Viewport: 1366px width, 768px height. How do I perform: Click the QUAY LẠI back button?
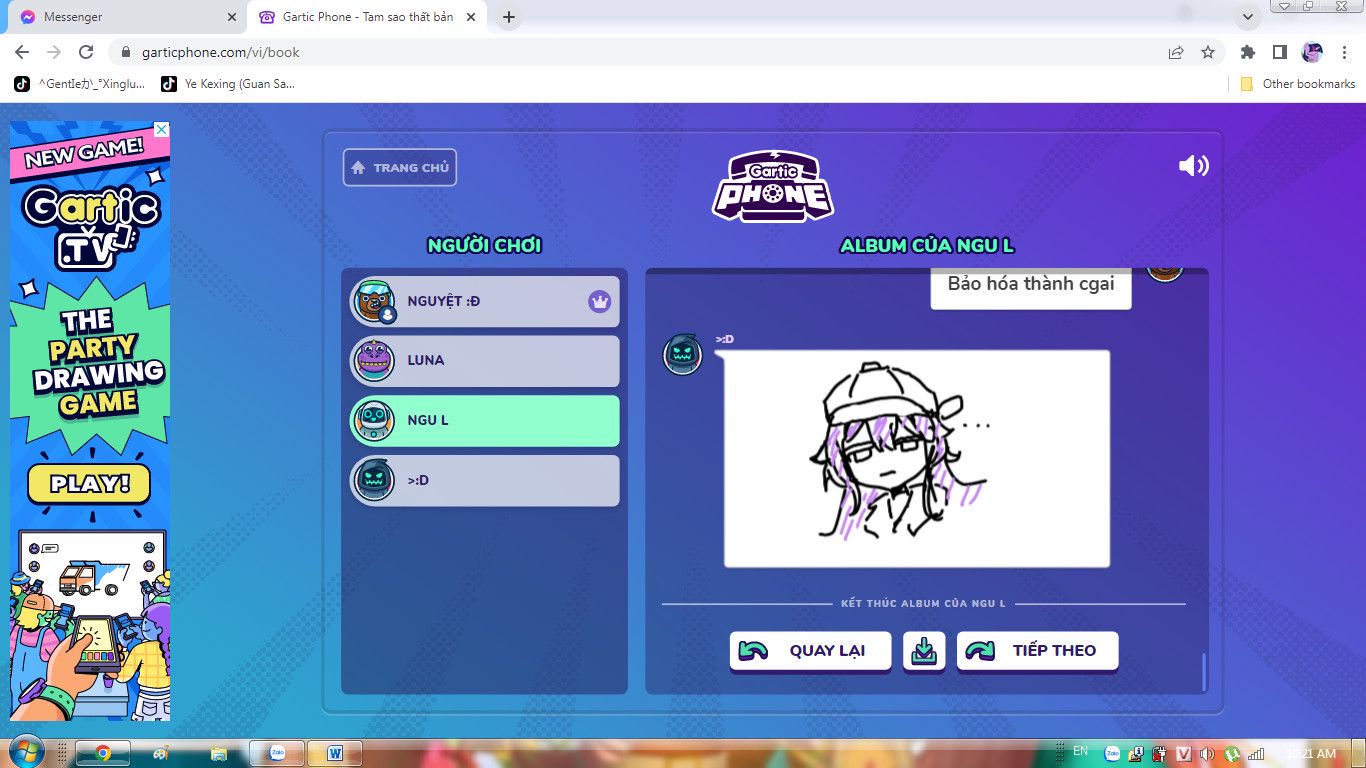click(x=810, y=651)
